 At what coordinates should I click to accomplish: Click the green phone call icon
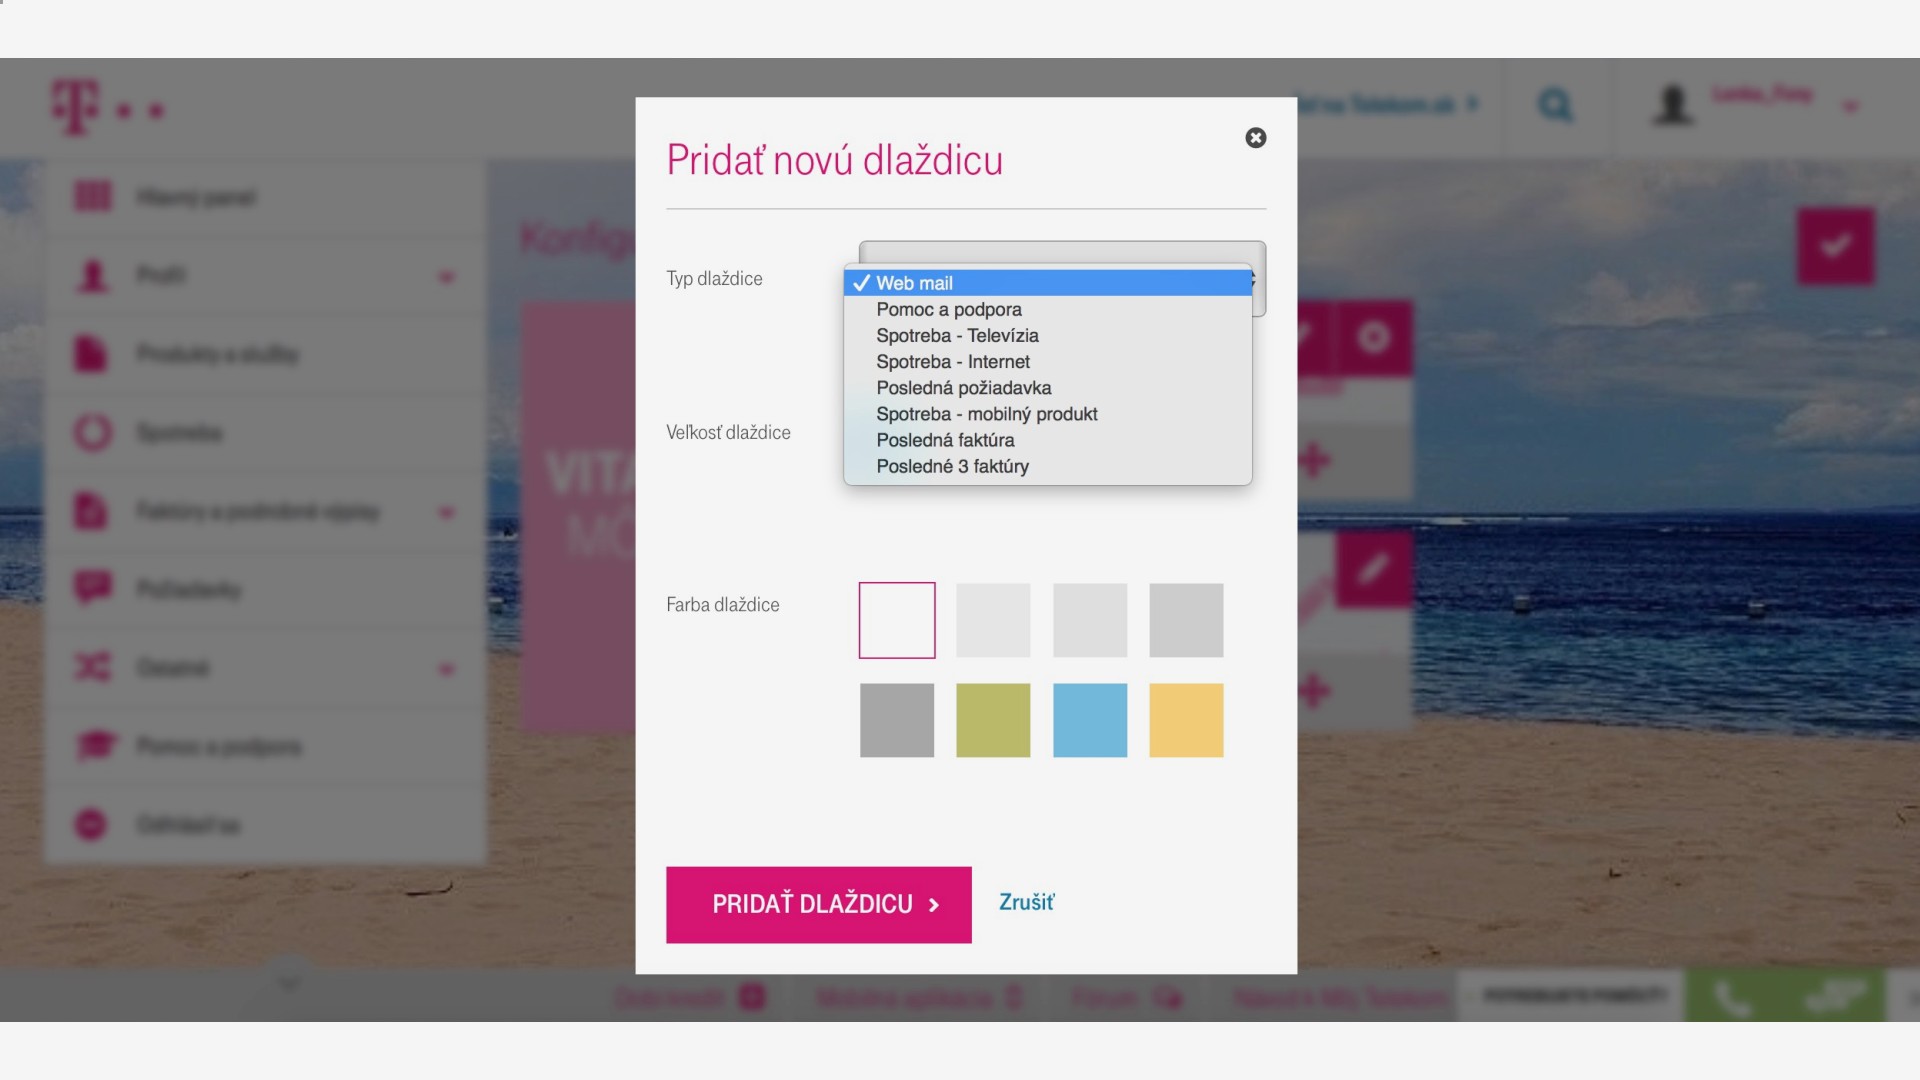[1732, 997]
